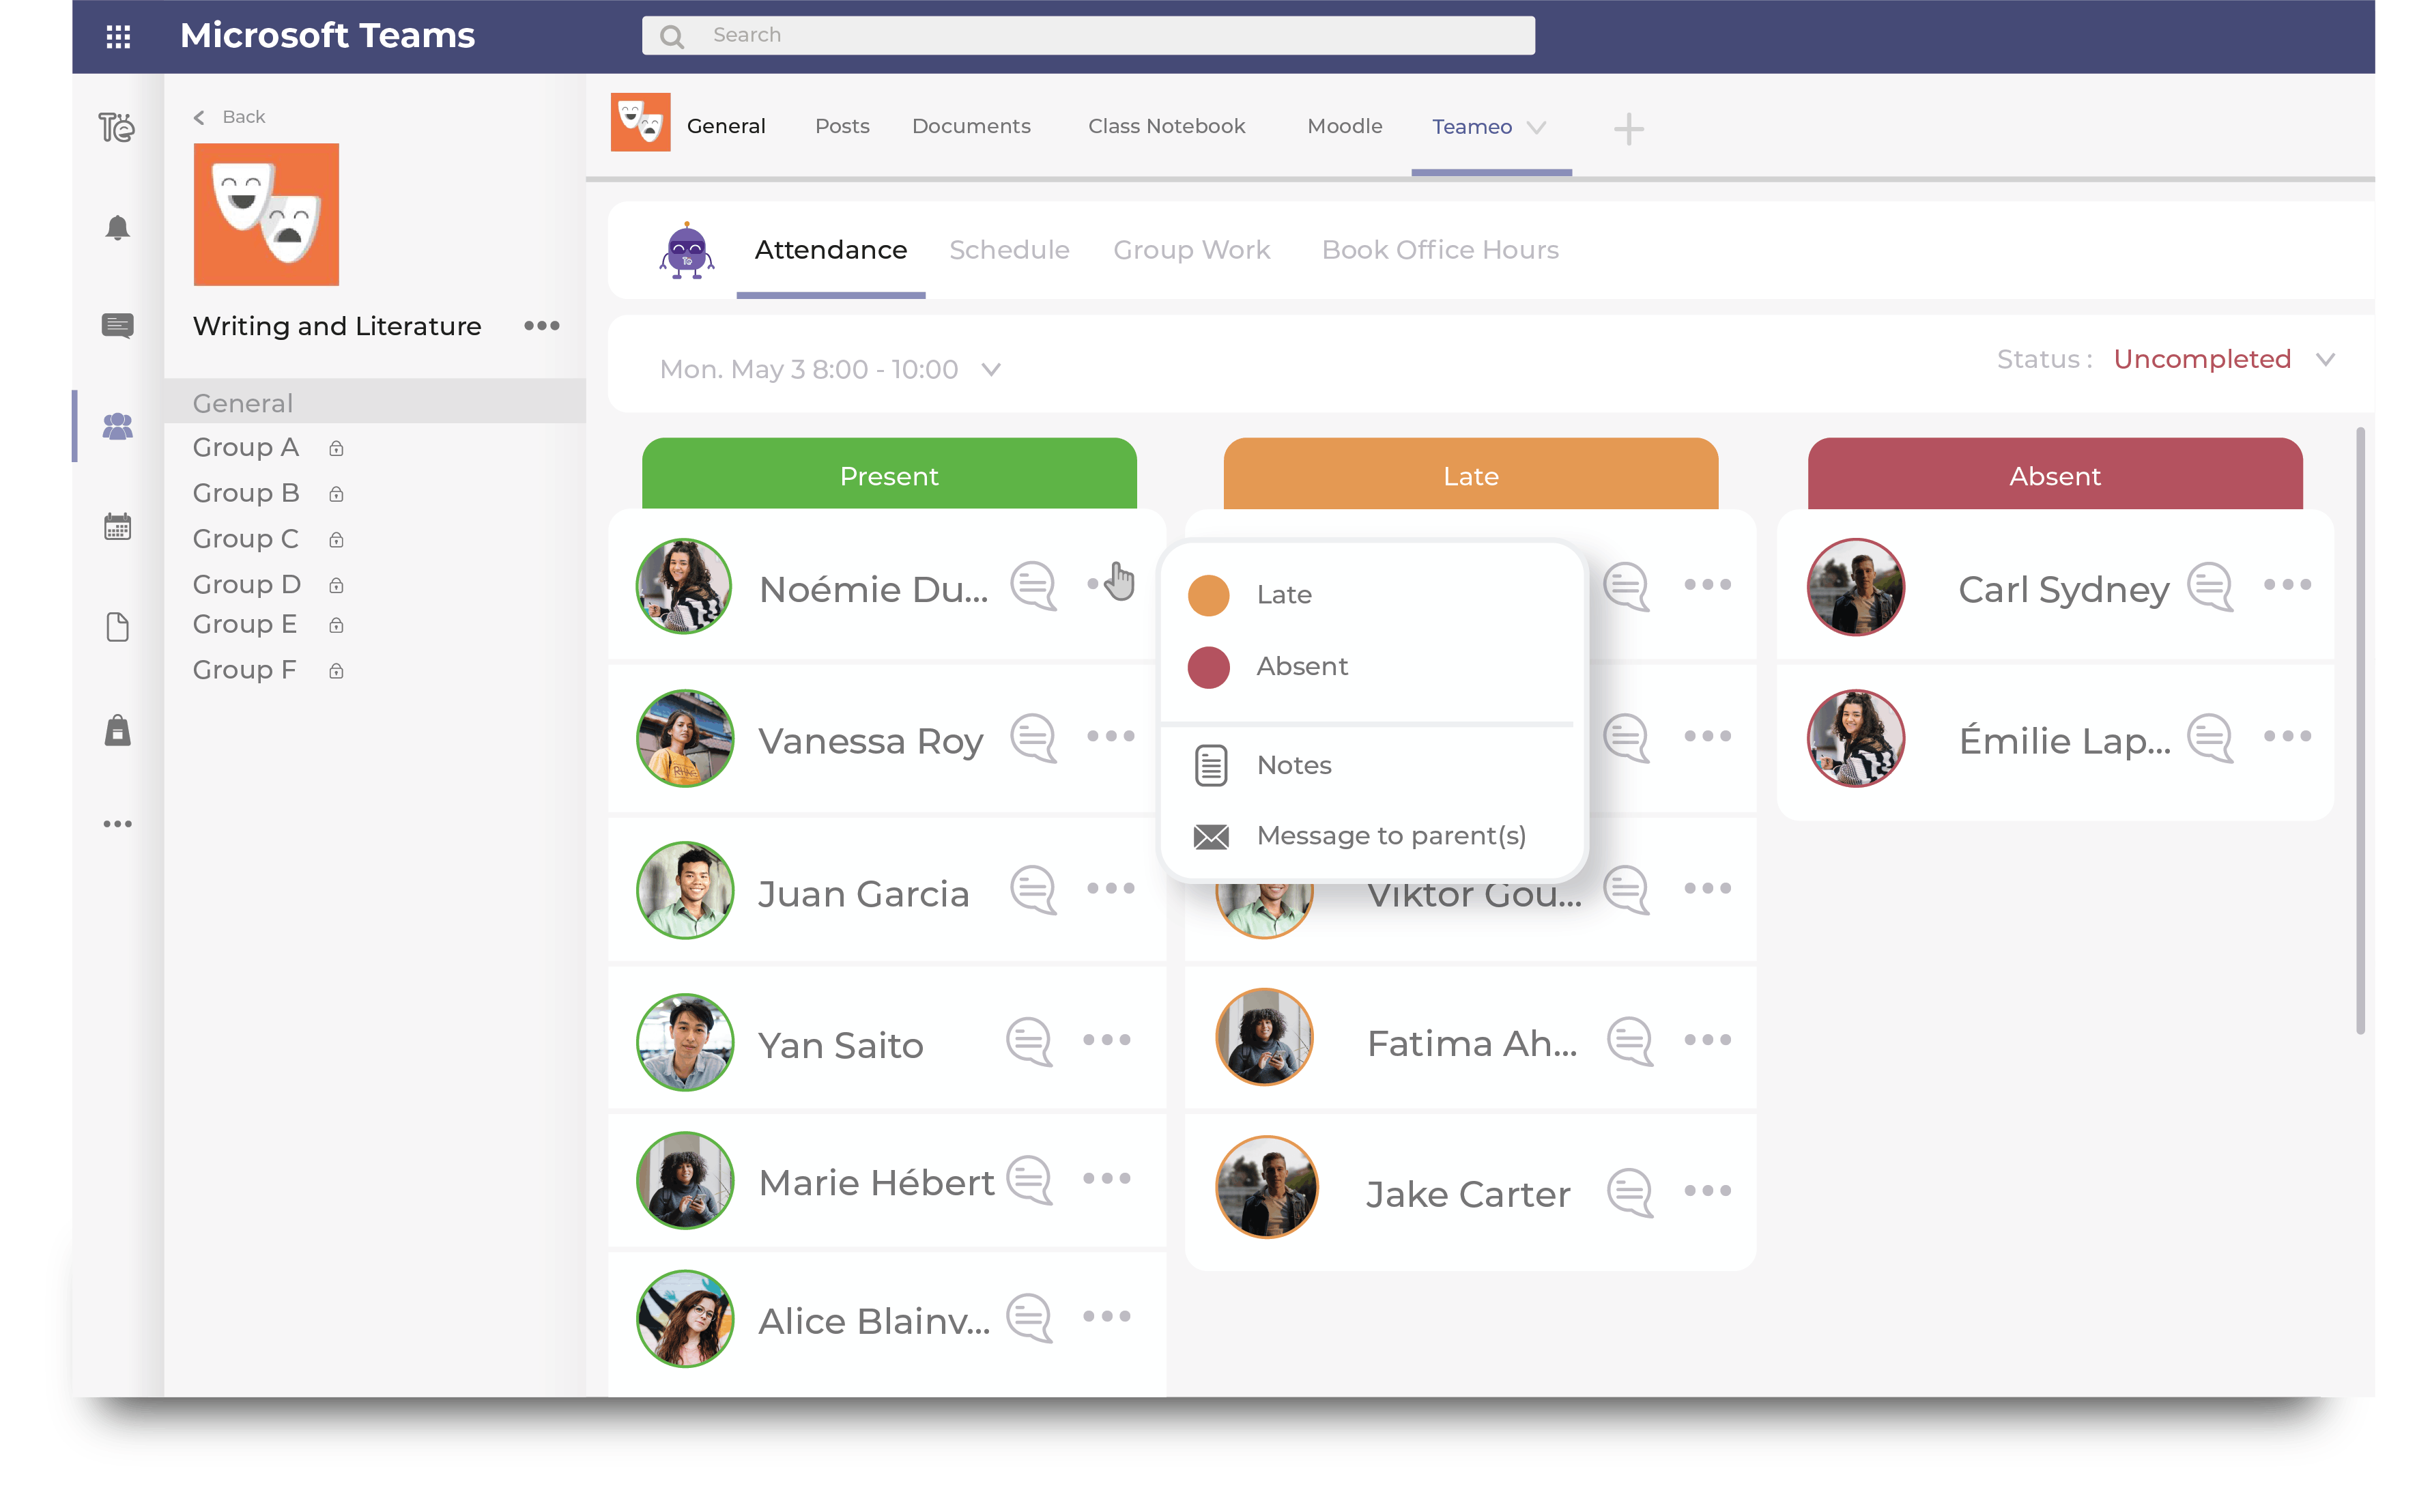2417x1512 pixels.
Task: Toggle the lock on Group A channel
Action: 335,447
